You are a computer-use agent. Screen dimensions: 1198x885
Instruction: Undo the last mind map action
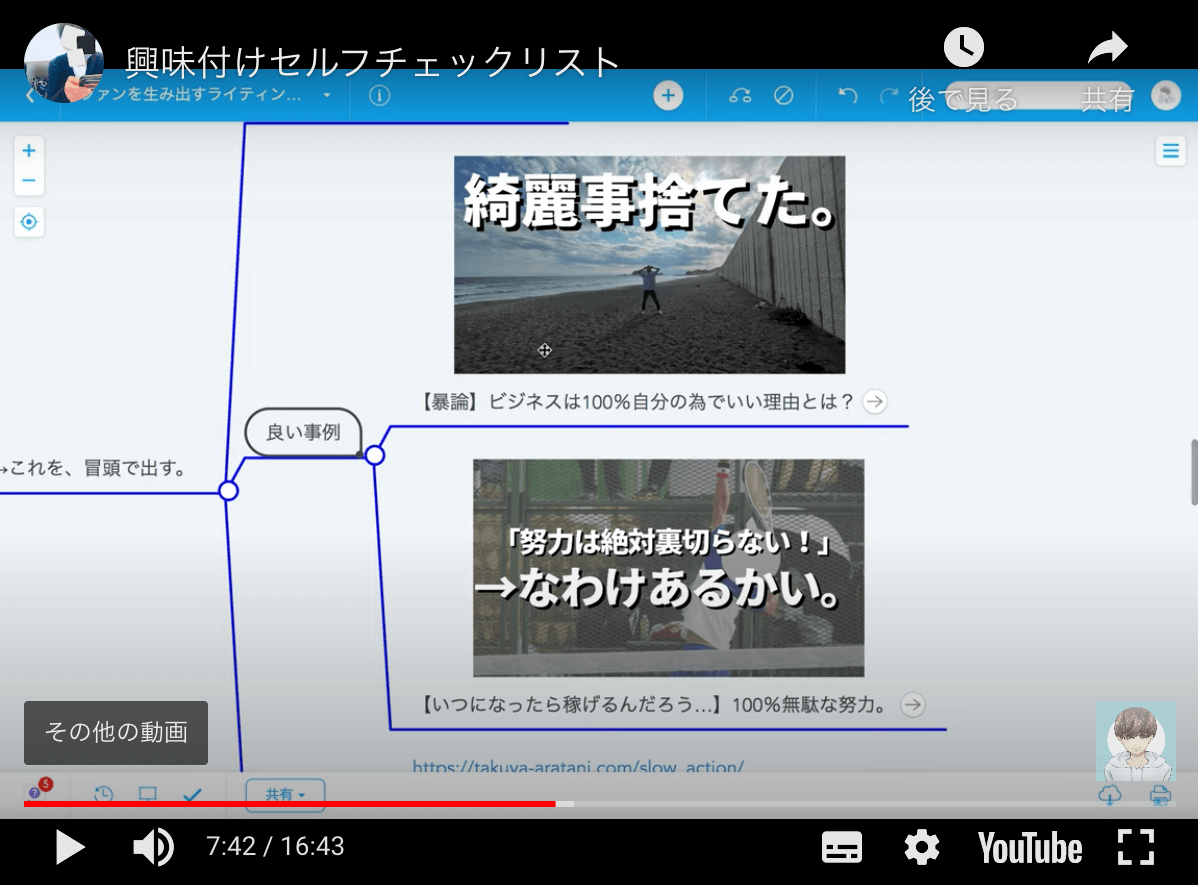847,96
